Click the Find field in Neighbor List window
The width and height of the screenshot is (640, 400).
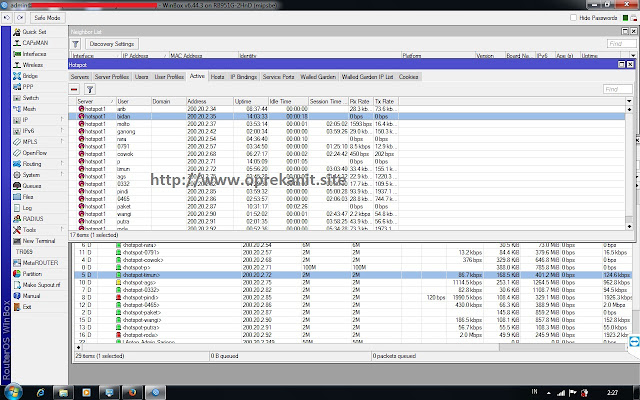[x=622, y=44]
